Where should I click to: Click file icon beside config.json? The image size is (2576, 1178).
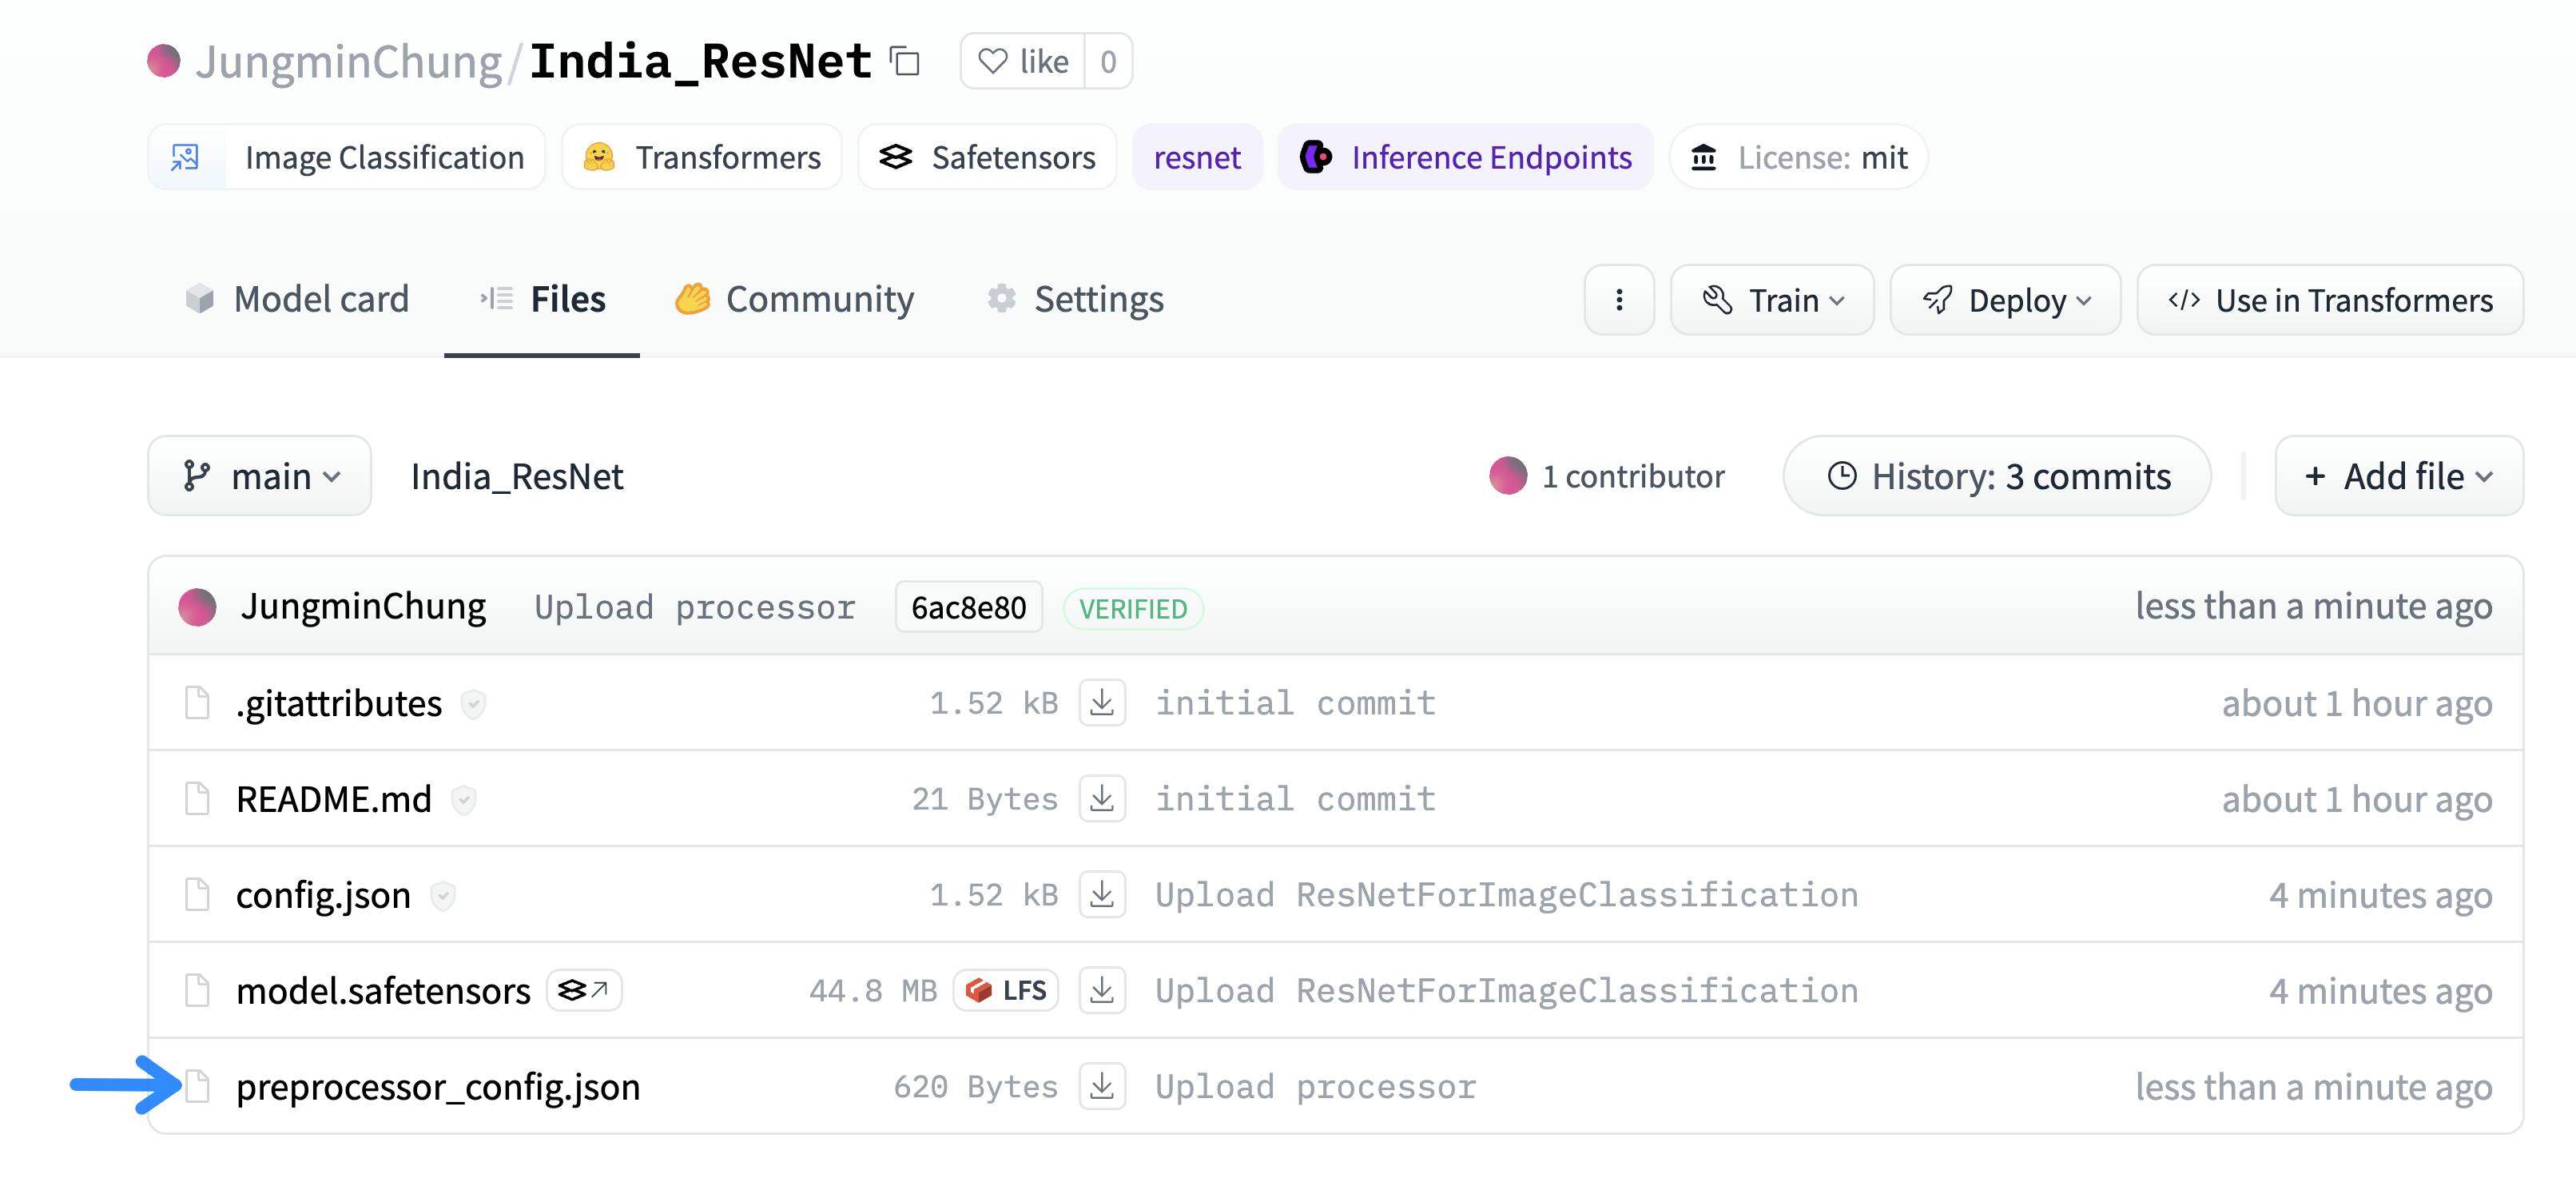[x=197, y=895]
